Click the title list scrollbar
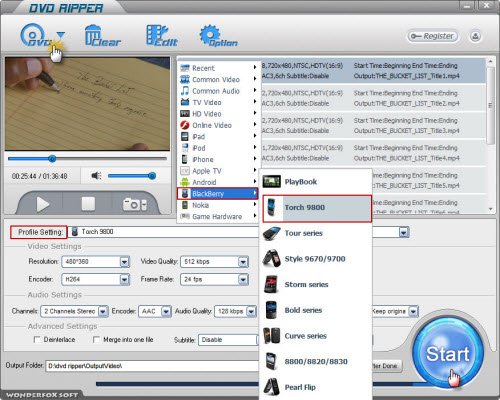 [490, 105]
